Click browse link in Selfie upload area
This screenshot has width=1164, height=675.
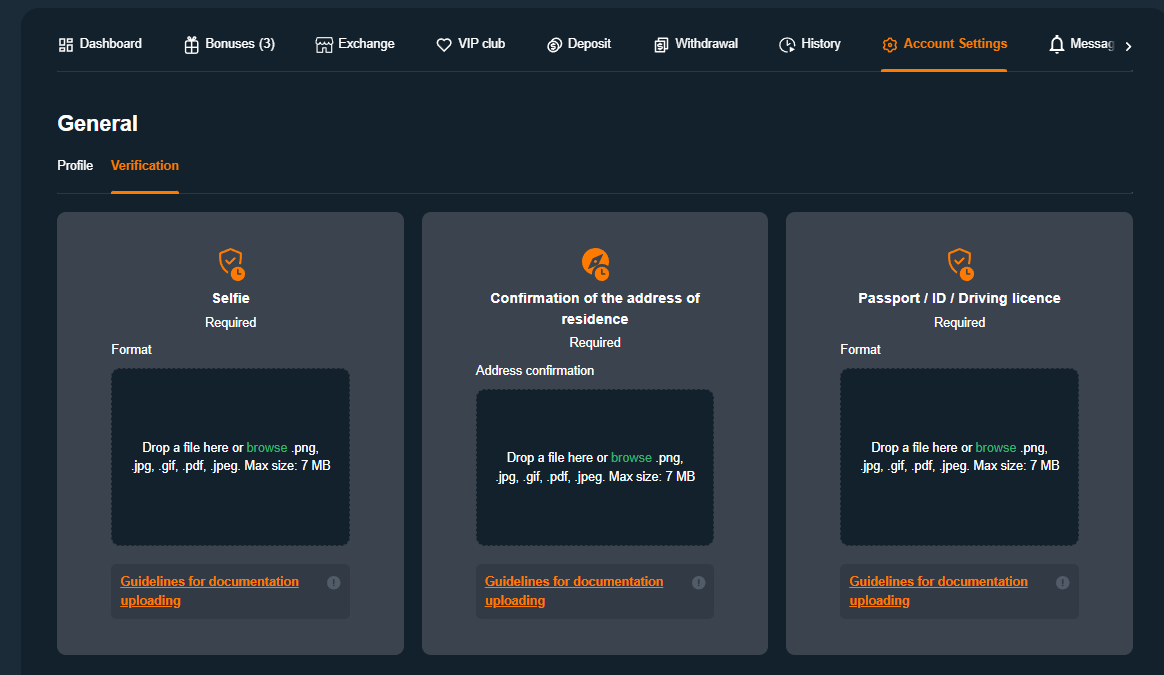(267, 448)
